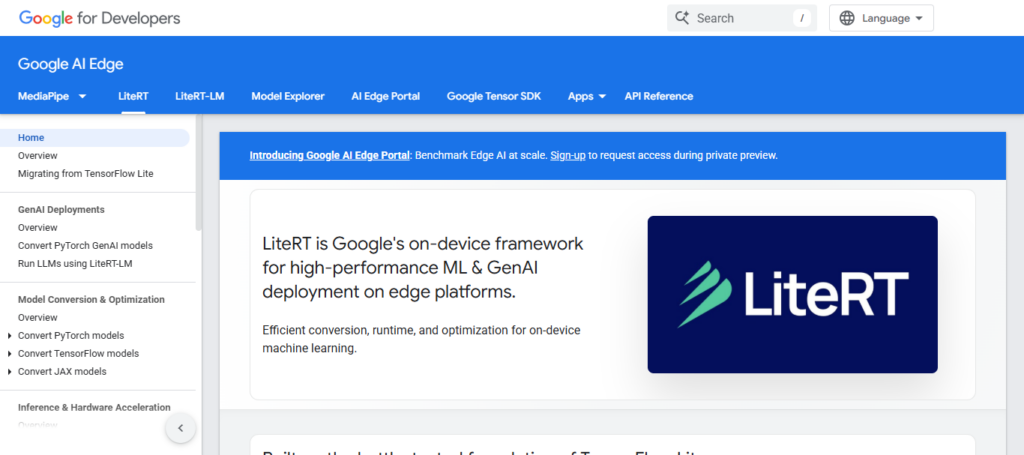Image resolution: width=1024 pixels, height=455 pixels.
Task: Click Model Conversion & Optimization heading
Action: click(x=91, y=300)
